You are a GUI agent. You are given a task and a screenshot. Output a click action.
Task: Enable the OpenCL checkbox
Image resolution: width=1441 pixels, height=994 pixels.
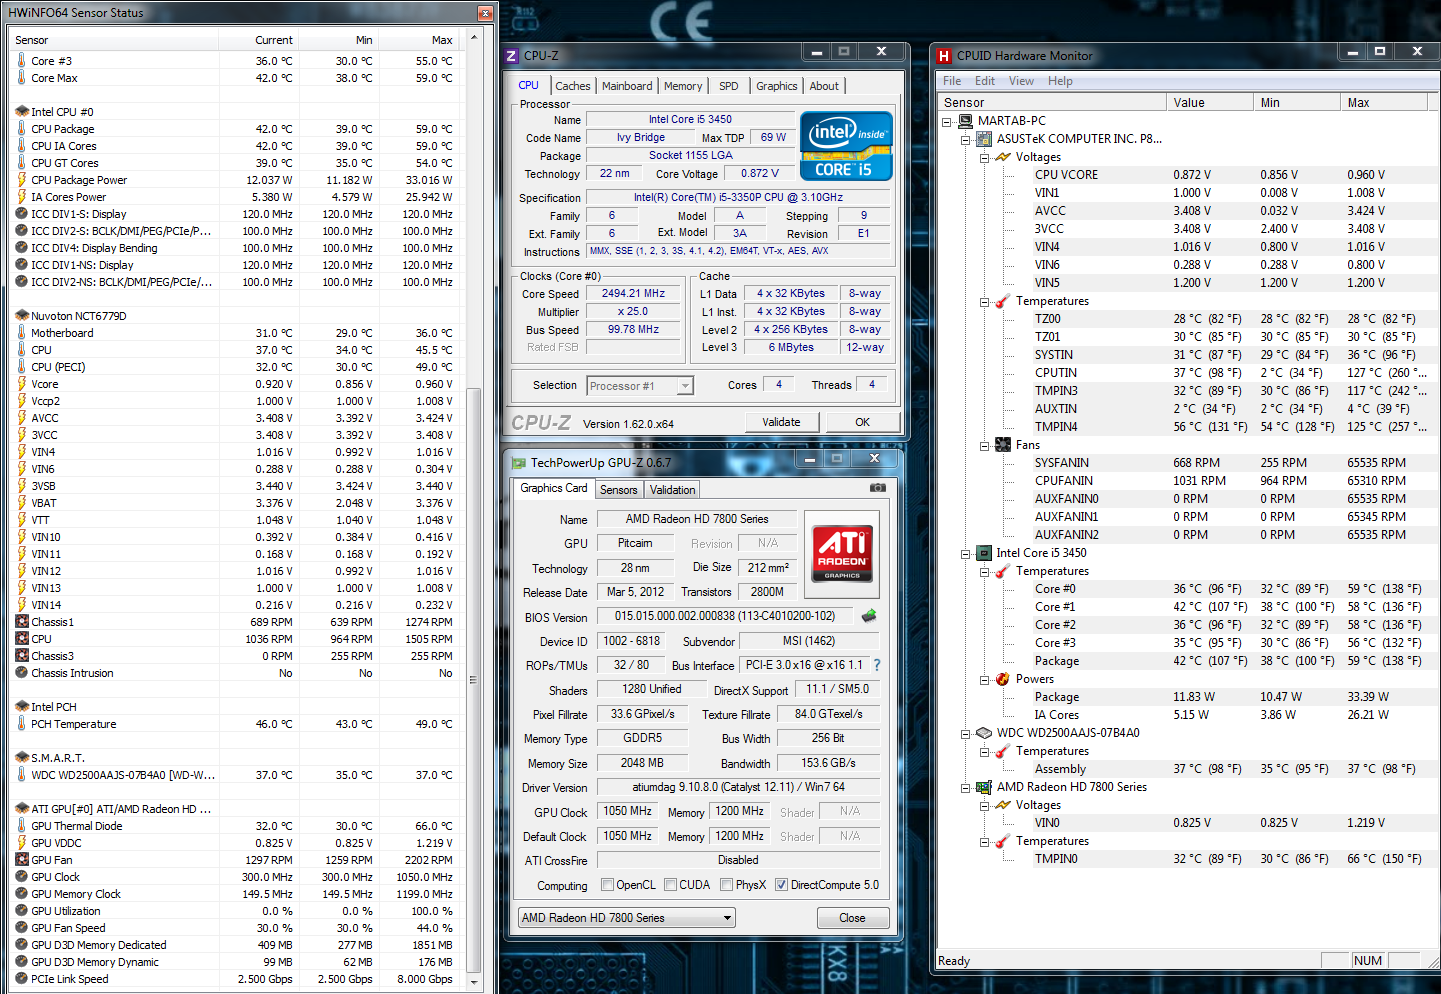(x=607, y=885)
